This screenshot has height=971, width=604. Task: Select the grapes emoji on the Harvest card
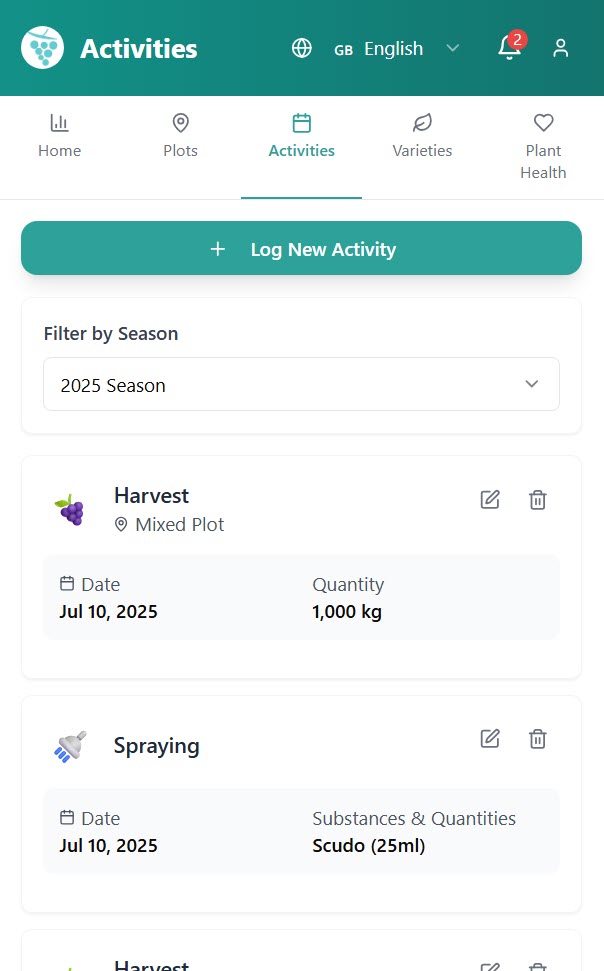pyautogui.click(x=69, y=509)
